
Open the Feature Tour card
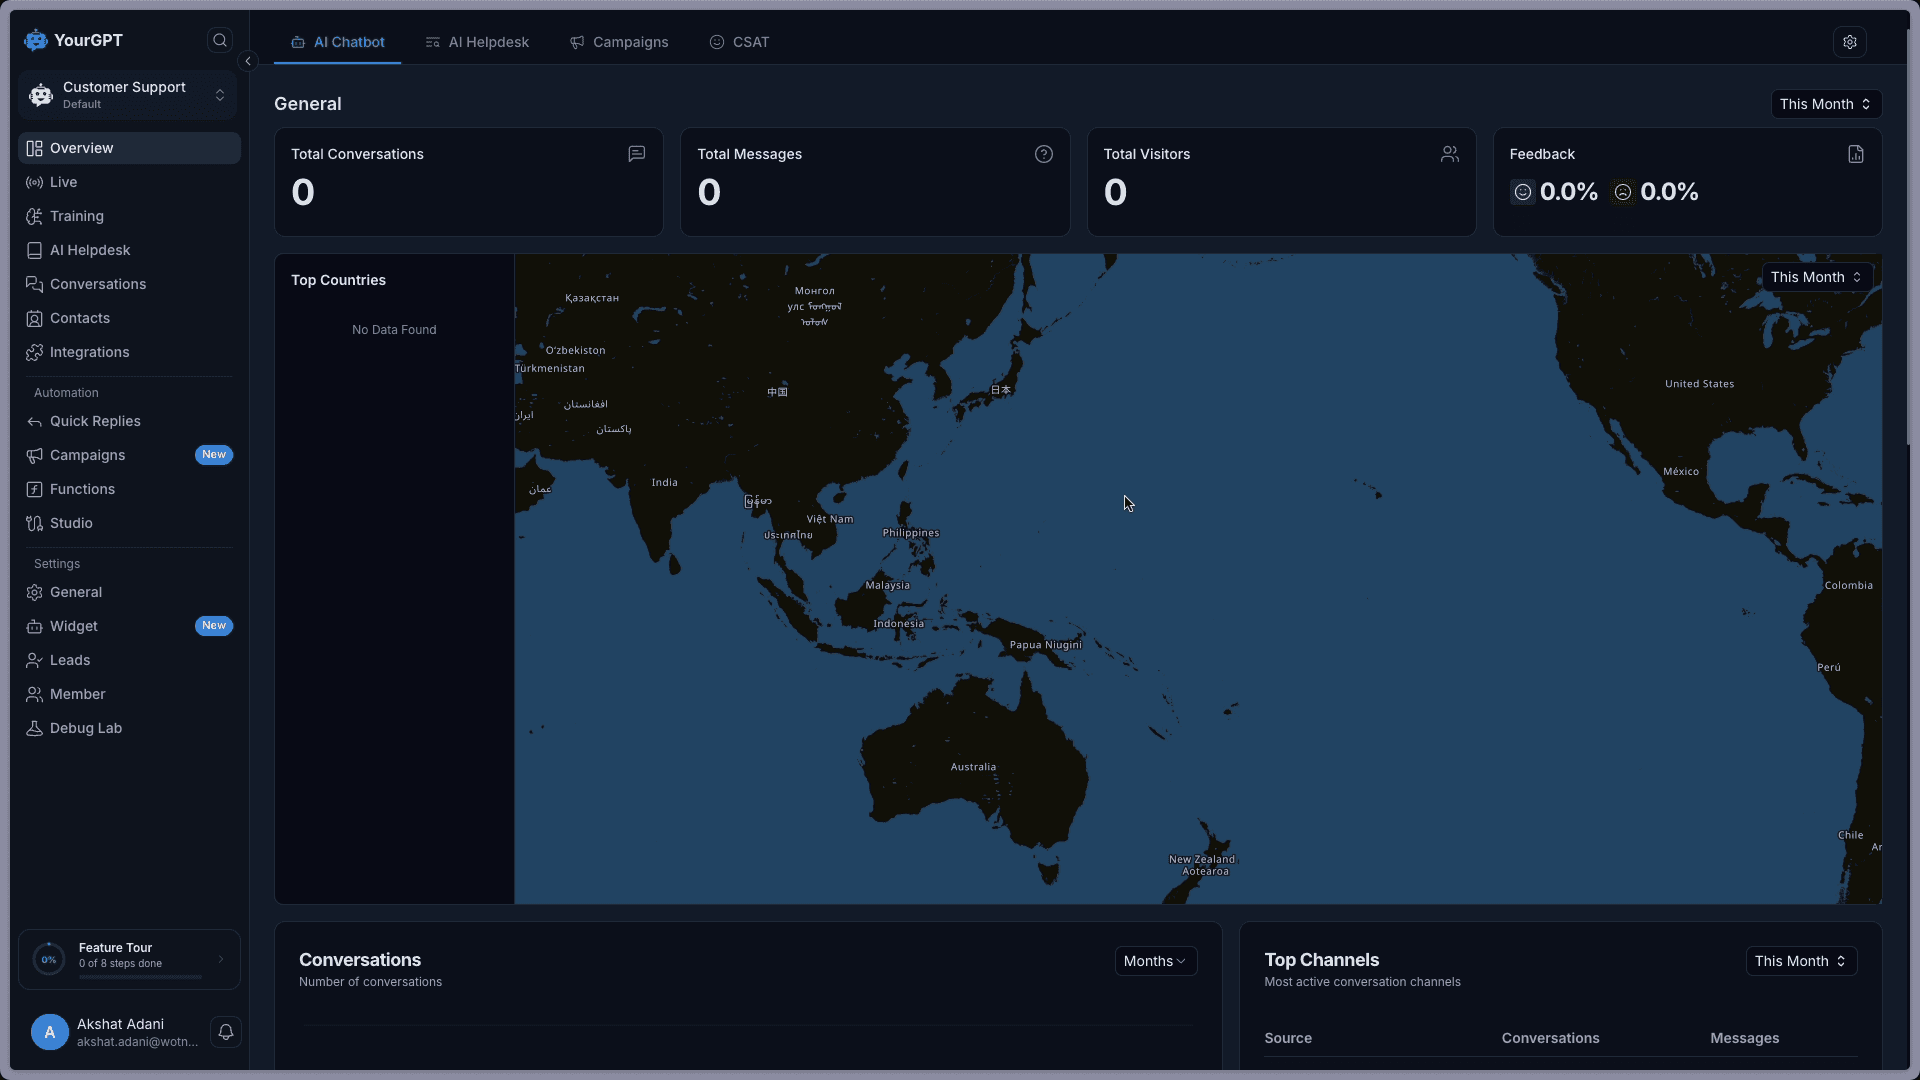pyautogui.click(x=129, y=960)
